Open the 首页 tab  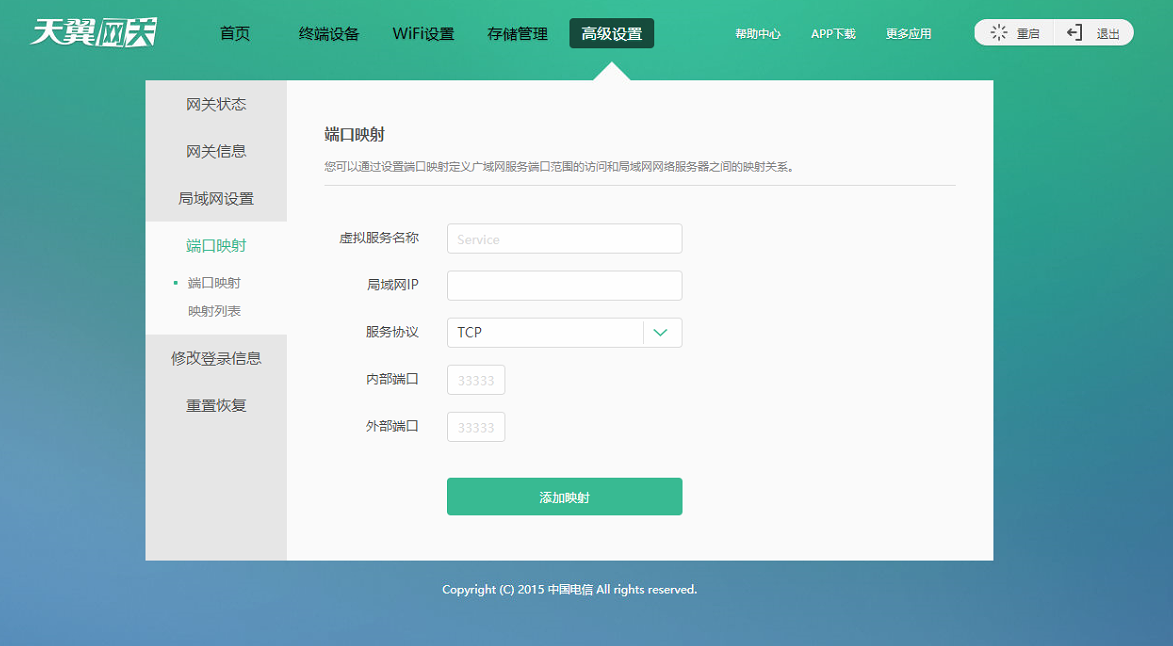pyautogui.click(x=235, y=34)
